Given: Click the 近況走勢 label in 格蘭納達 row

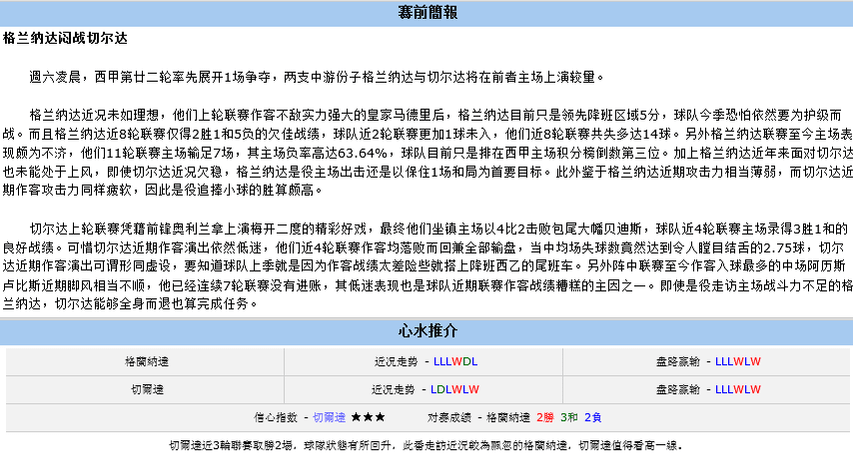Looking at the screenshot, I should coord(396,361).
